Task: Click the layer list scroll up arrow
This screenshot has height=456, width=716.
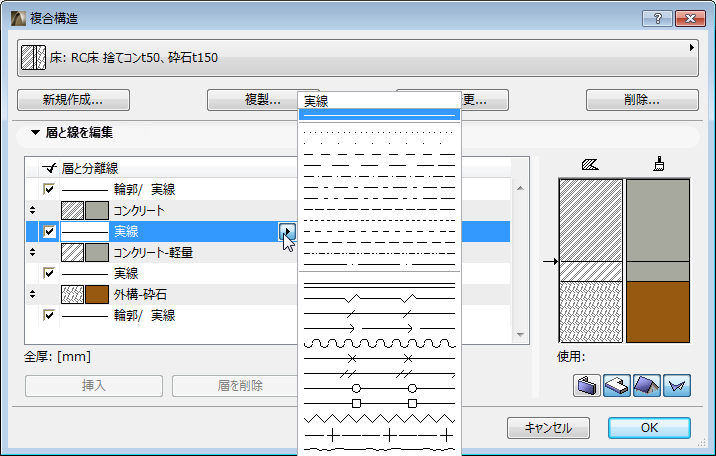Action: click(520, 188)
